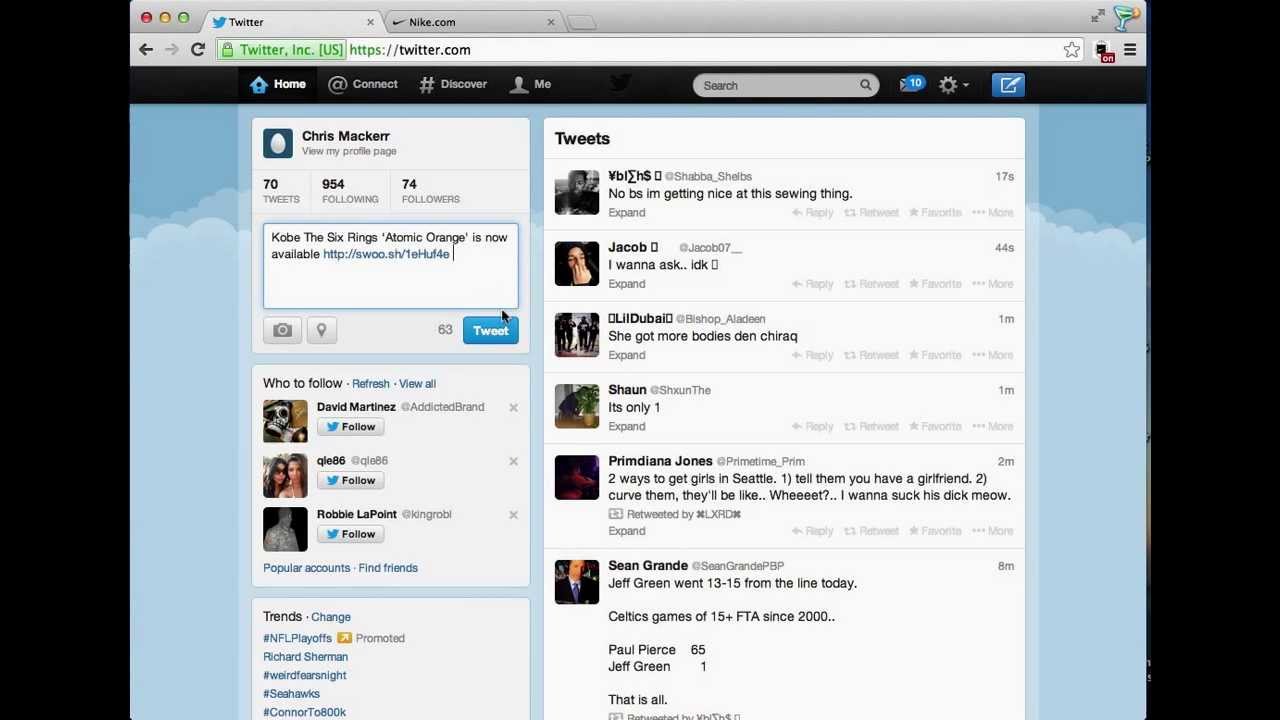
Task: Open Popular accounts link
Action: pyautogui.click(x=306, y=568)
